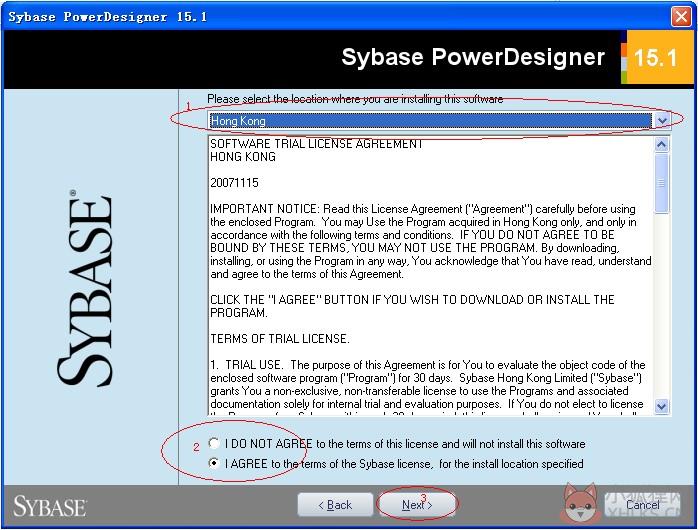The image size is (698, 530).
Task: Click the CLICK THE "I AGREE" BUTTON paragraph
Action: pos(412,306)
